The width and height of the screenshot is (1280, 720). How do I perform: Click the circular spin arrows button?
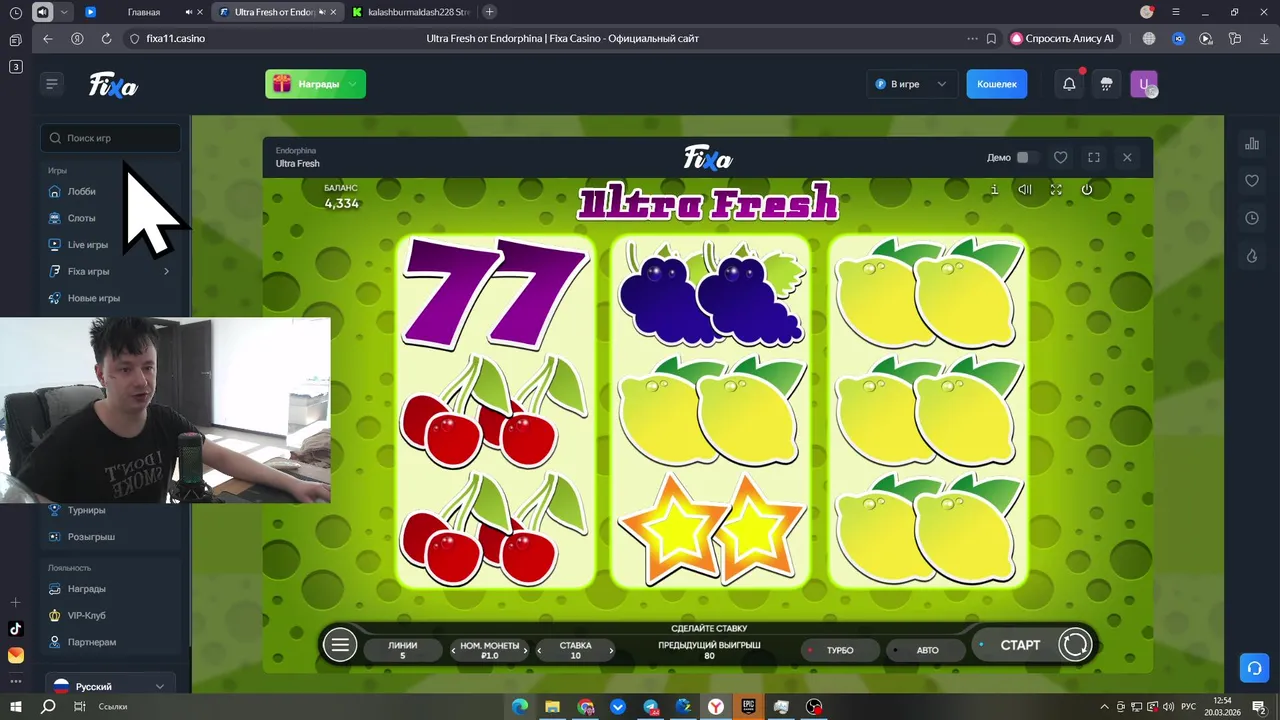tap(1075, 645)
